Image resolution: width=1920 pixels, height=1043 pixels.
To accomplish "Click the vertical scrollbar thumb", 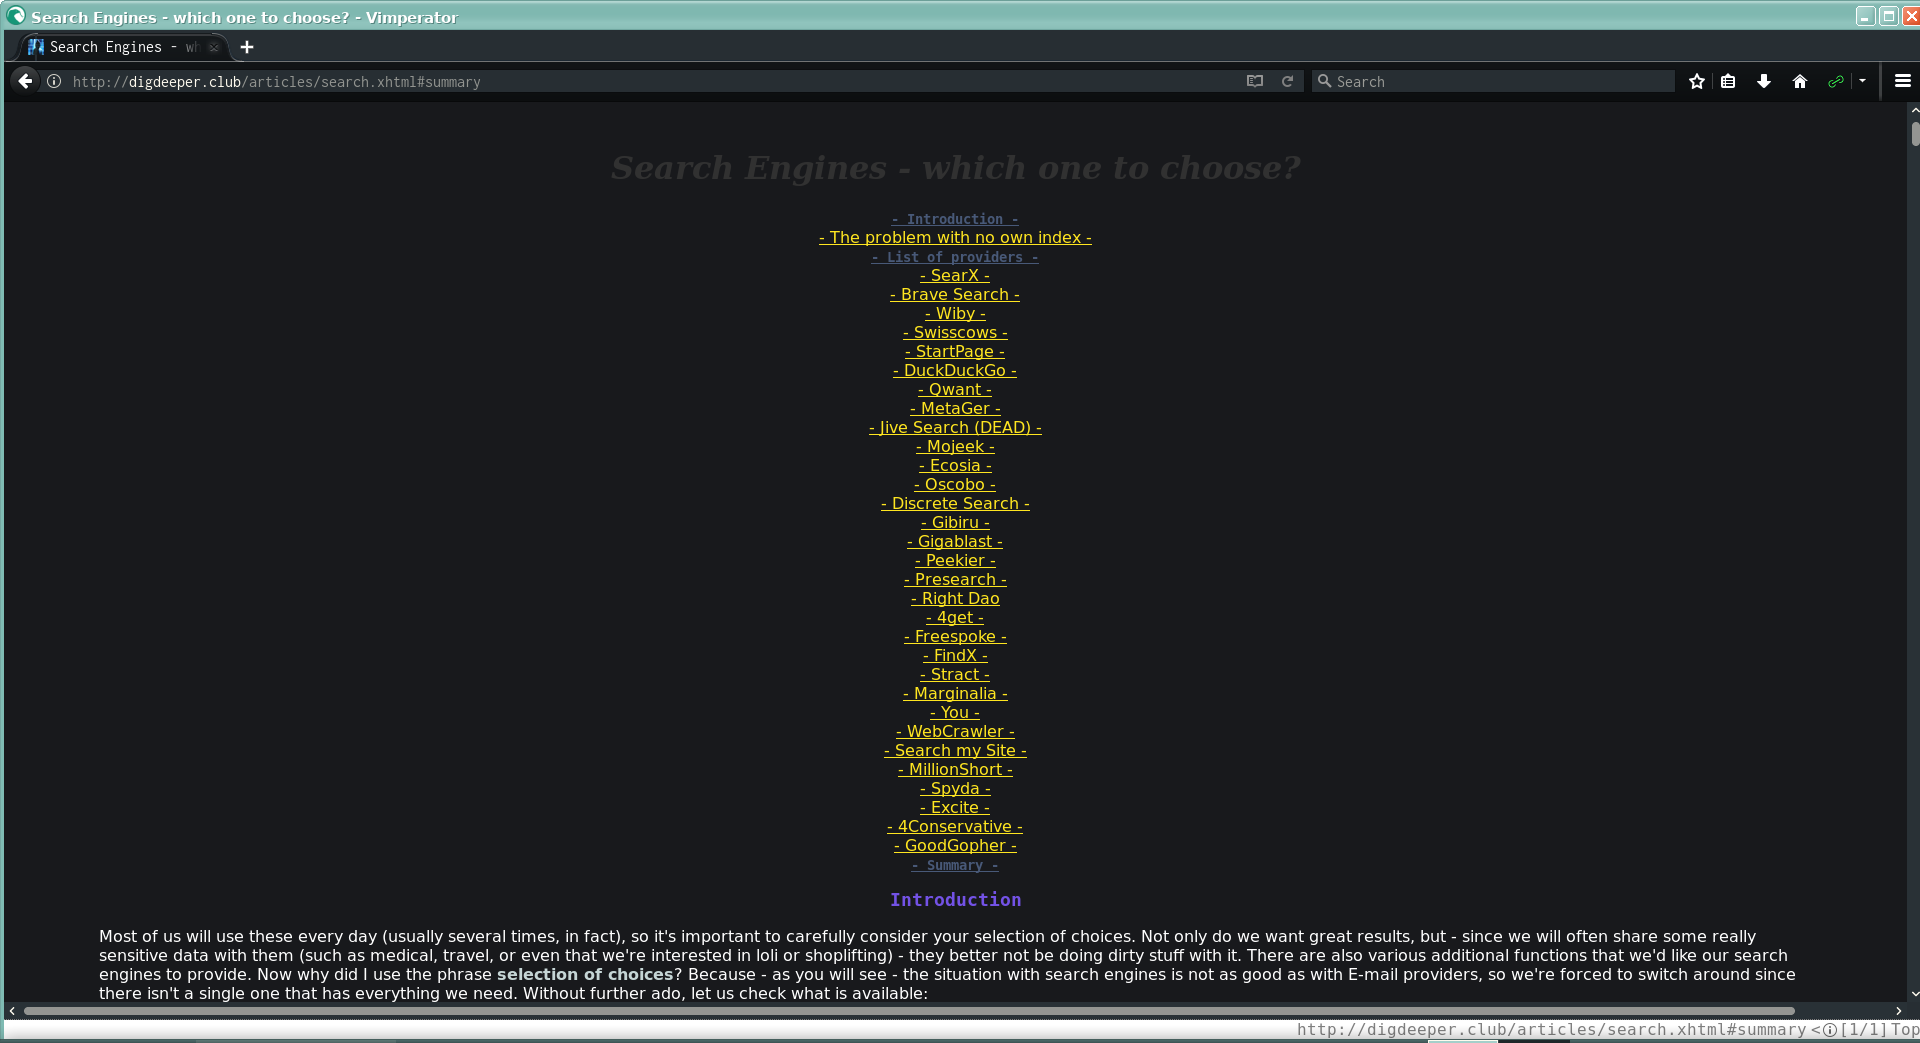I will click(x=1915, y=134).
